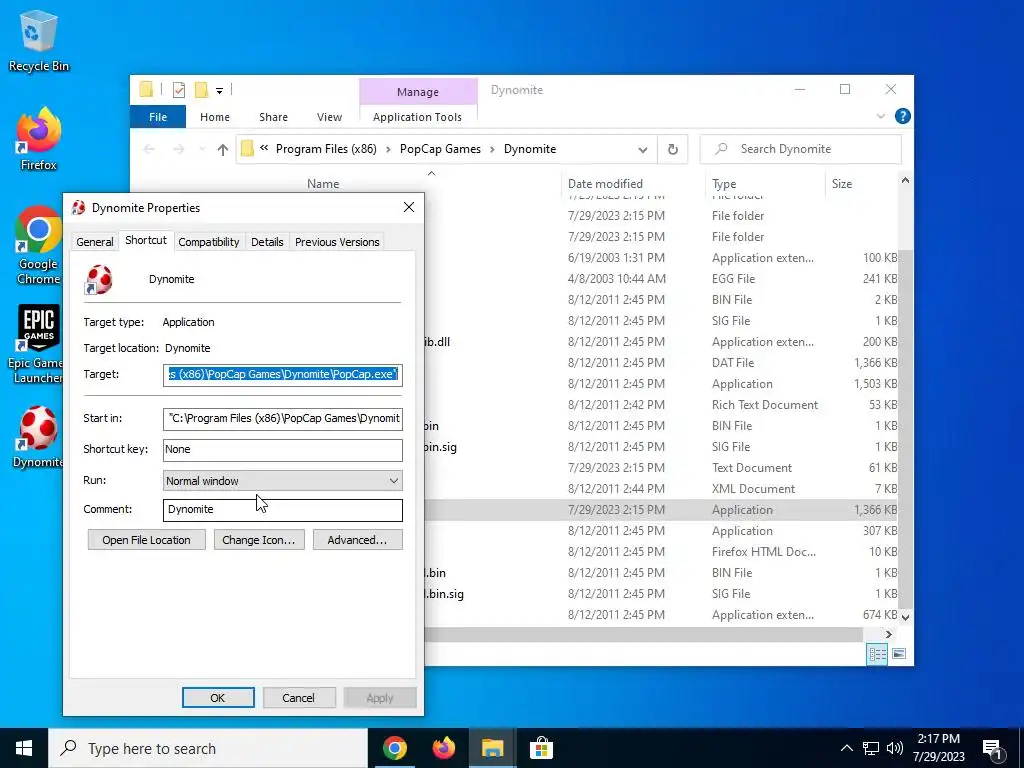Click the Open File Location button
Screen dimensions: 1024x768
[x=146, y=540]
